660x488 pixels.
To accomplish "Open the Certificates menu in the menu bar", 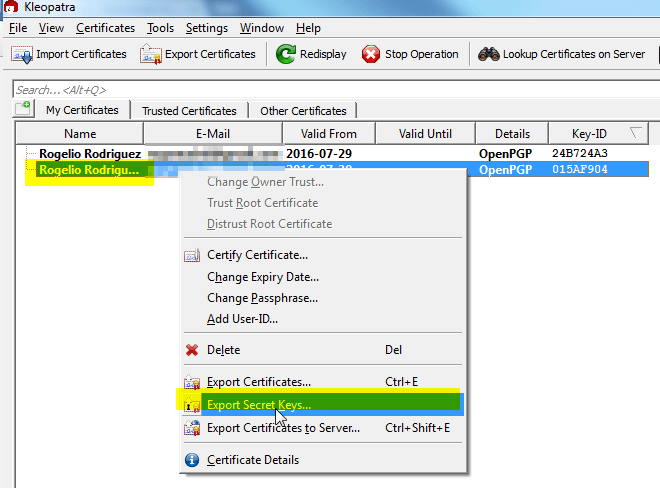I will (105, 28).
